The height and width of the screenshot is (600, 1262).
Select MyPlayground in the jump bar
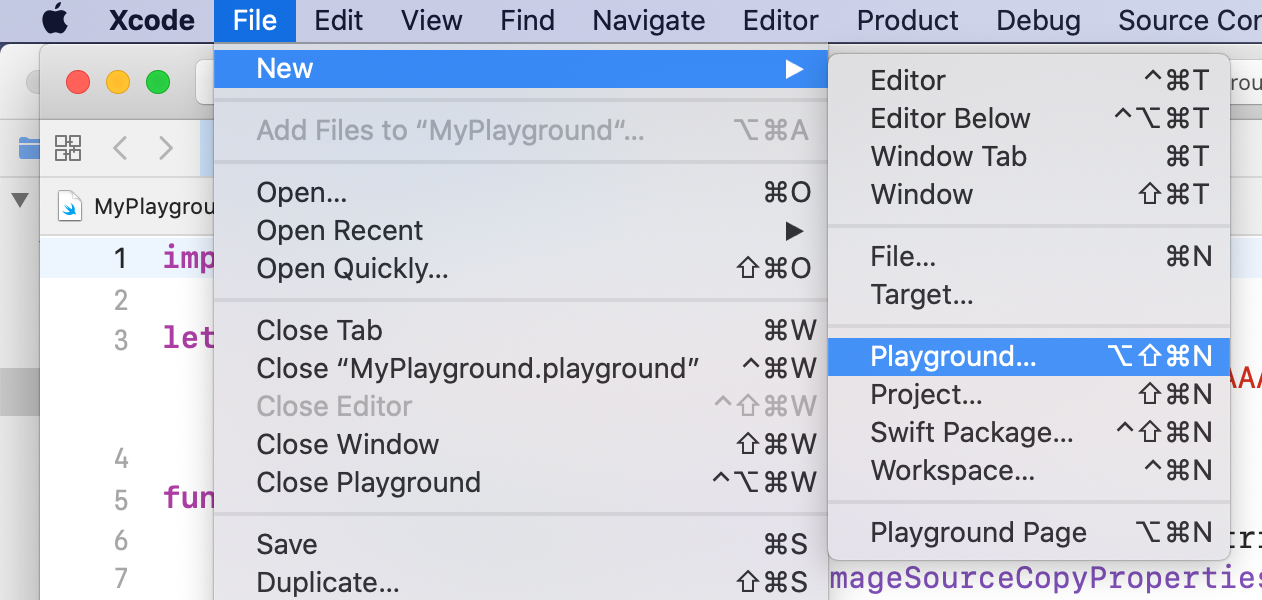[x=154, y=207]
